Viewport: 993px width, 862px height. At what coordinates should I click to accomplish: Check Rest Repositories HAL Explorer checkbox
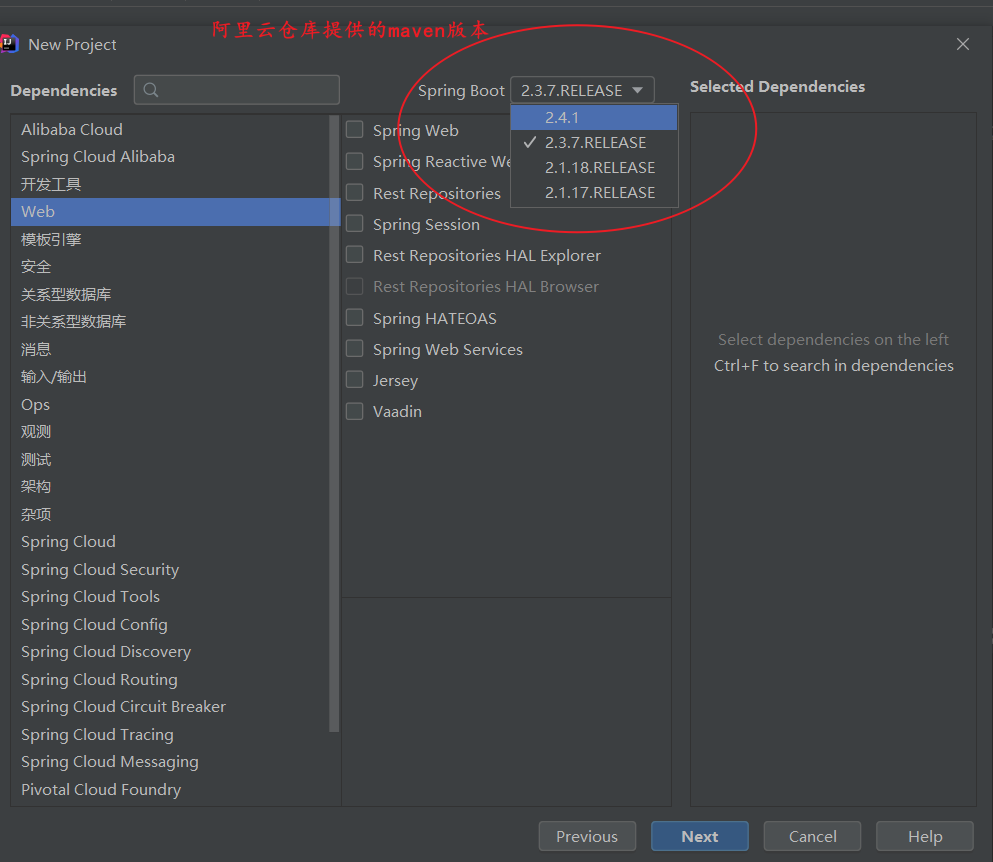tap(355, 255)
